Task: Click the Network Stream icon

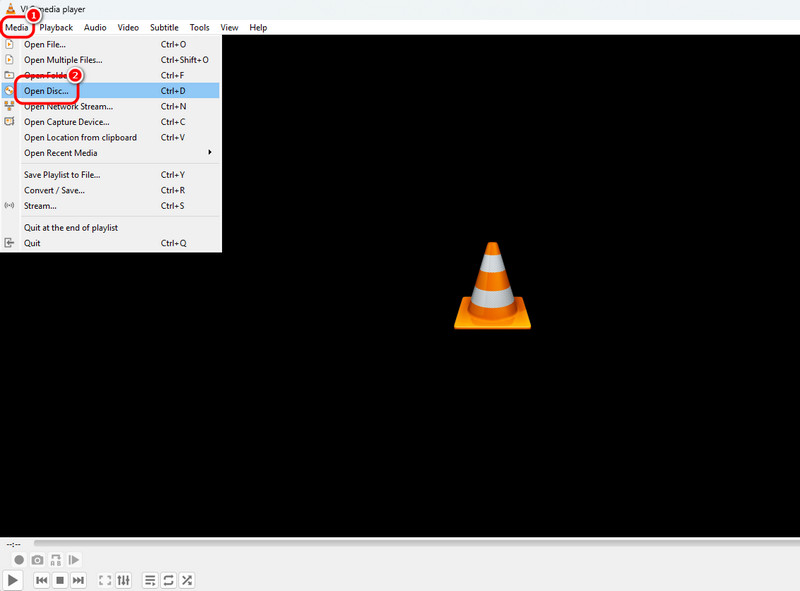Action: (9, 106)
